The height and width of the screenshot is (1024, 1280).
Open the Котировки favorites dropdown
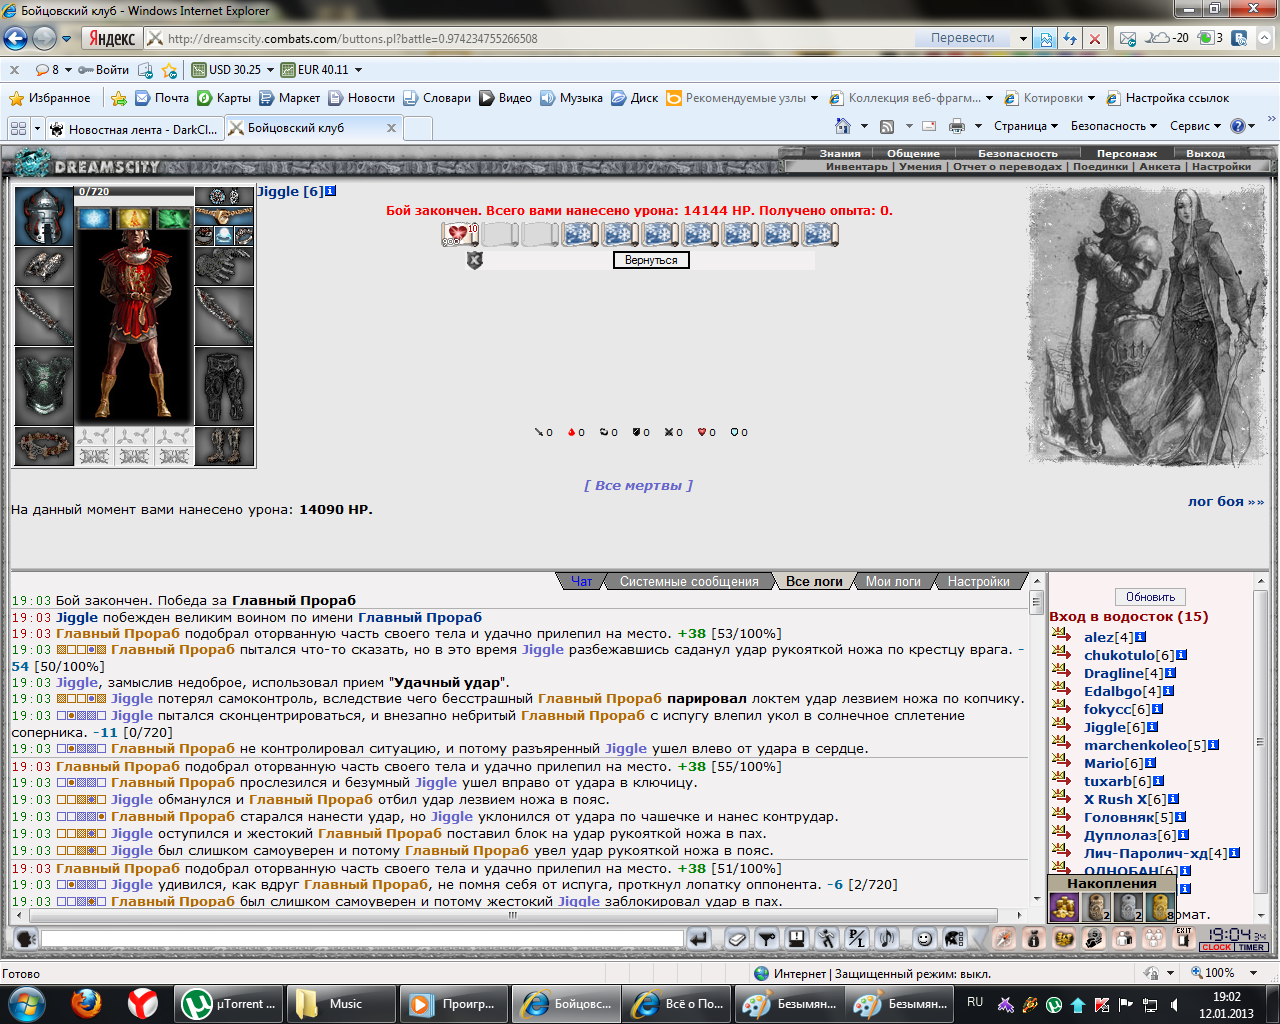pos(1089,98)
